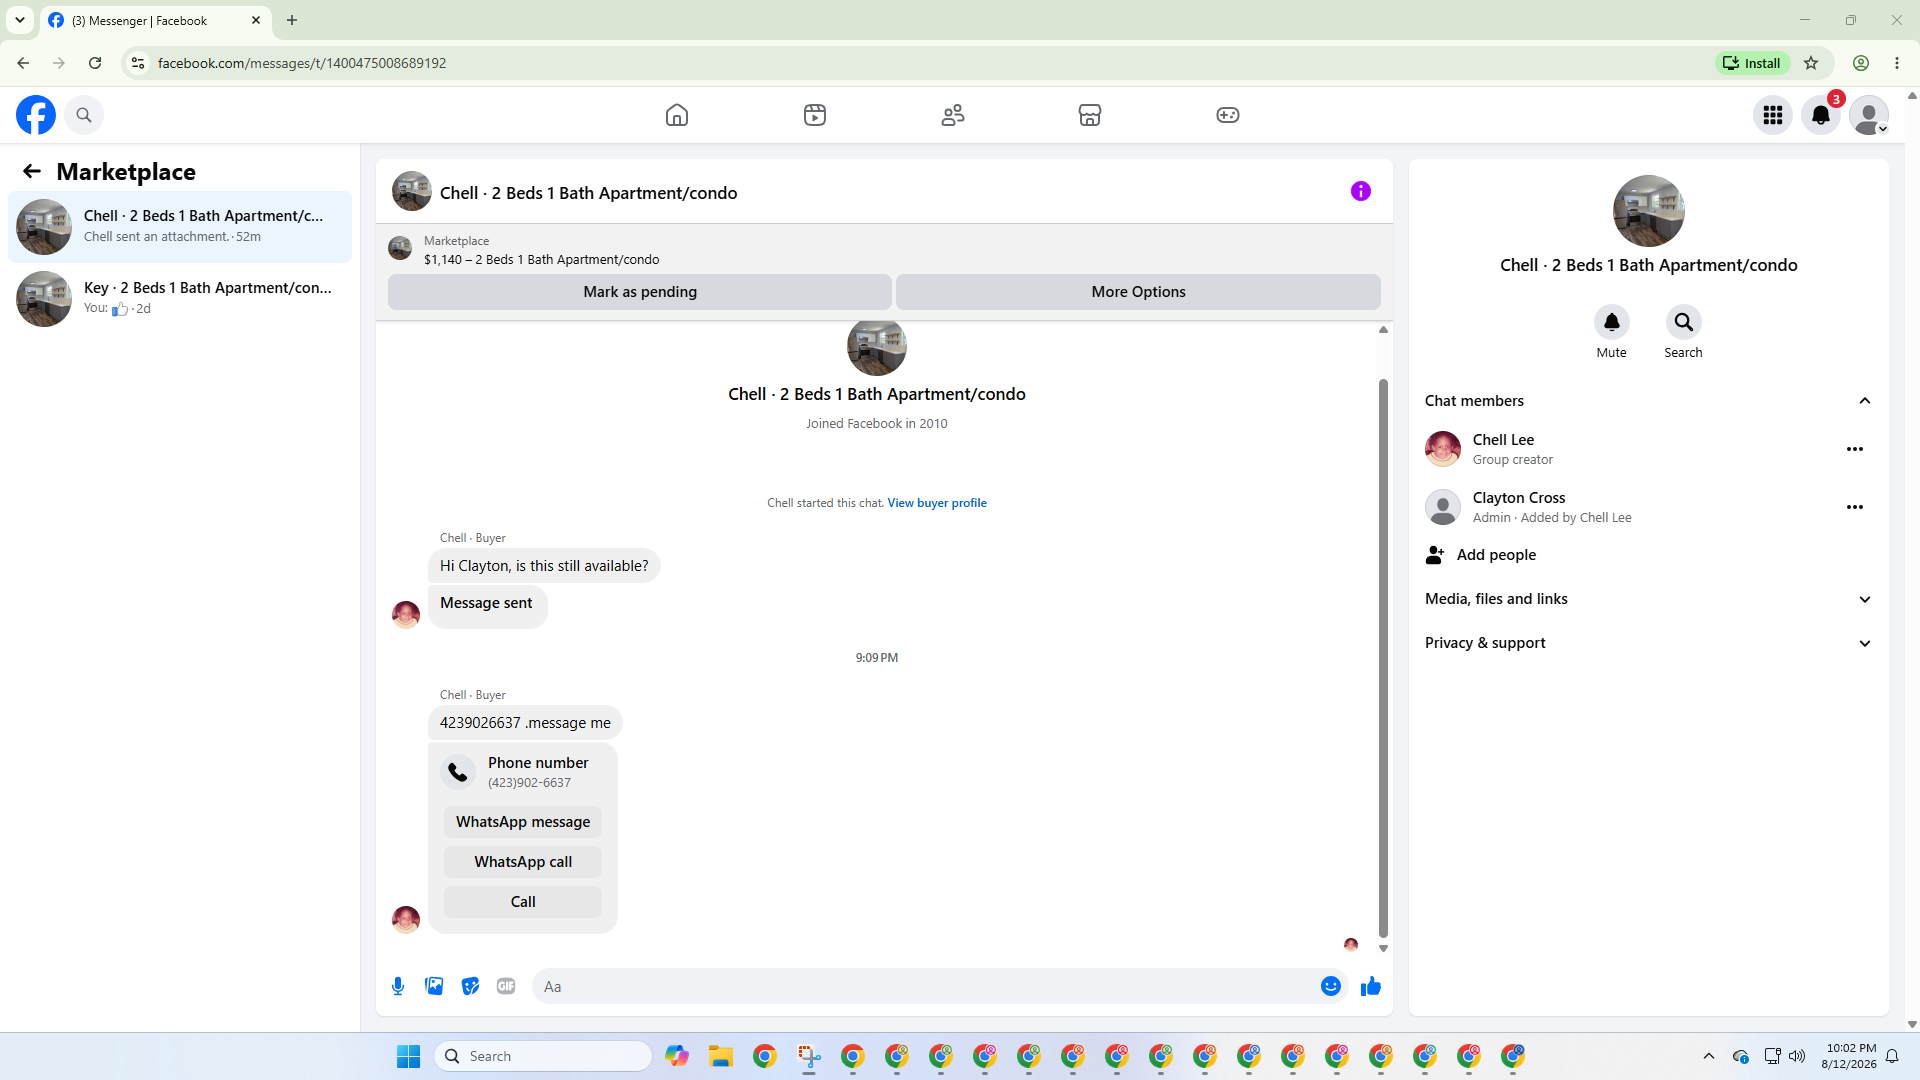Open the Facebook logo home link
This screenshot has height=1080, width=1920.
pos(36,115)
